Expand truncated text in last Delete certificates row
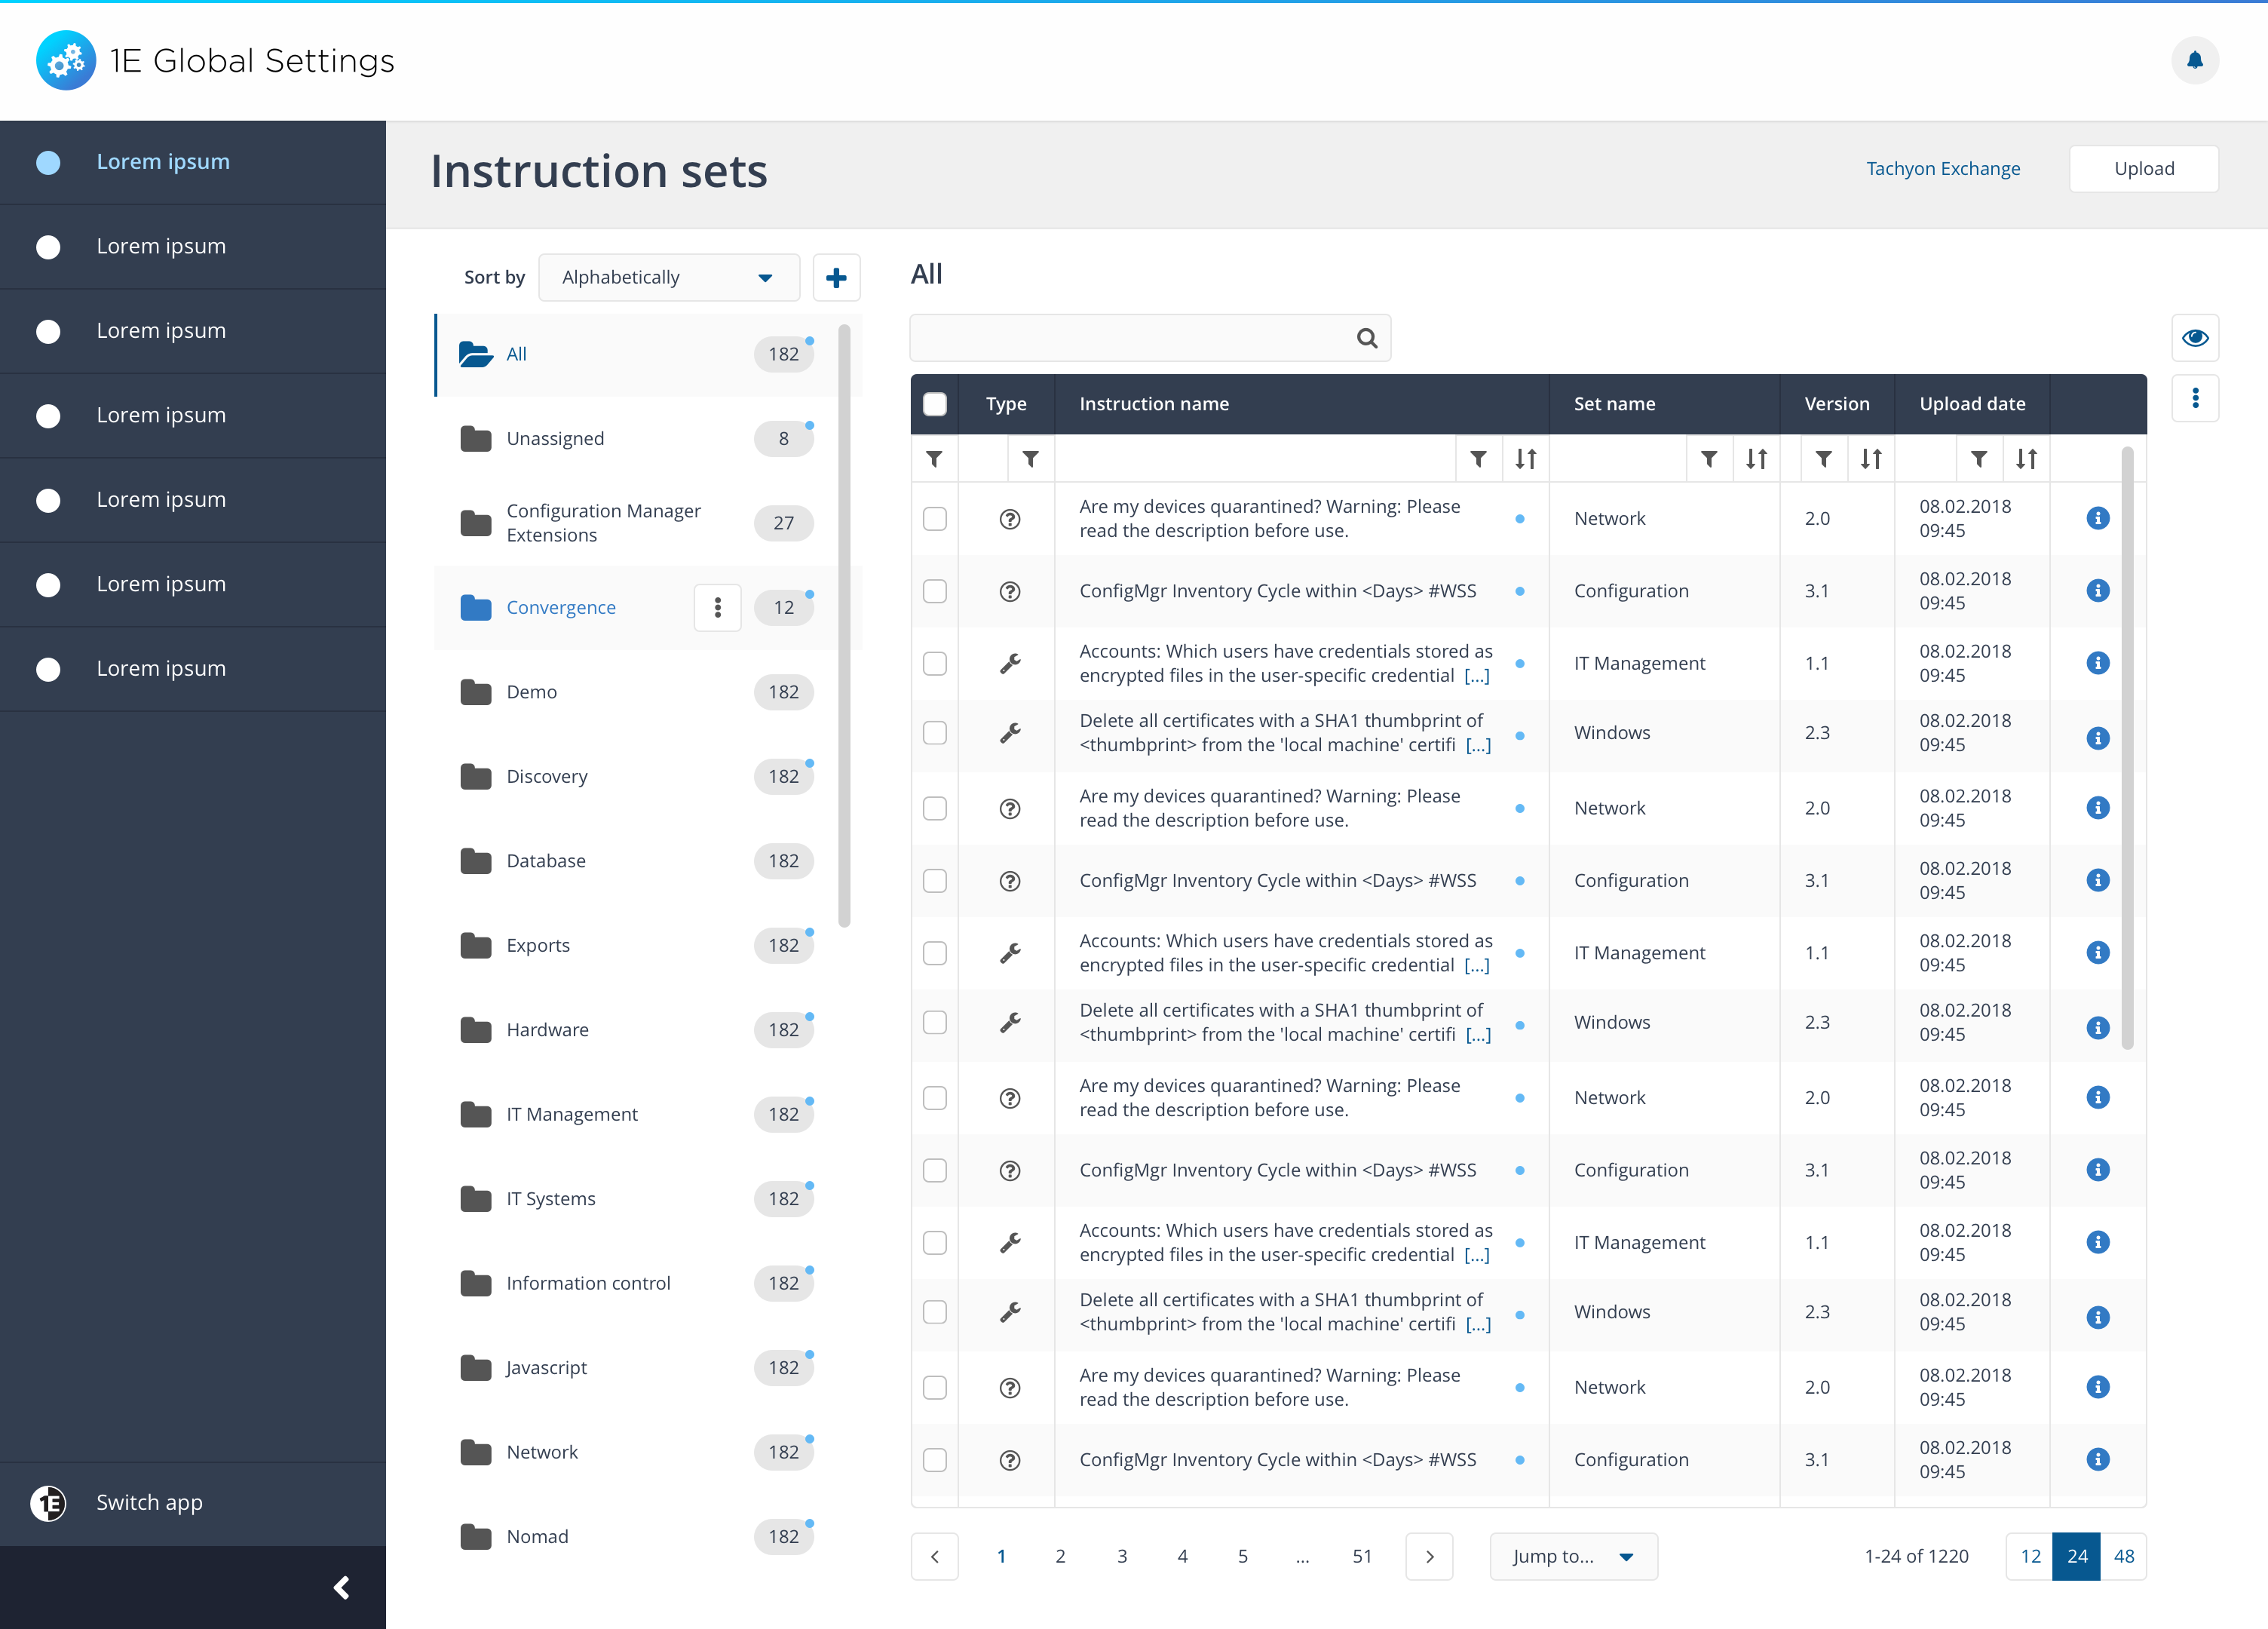Viewport: 2268px width, 1629px height. point(1478,1324)
